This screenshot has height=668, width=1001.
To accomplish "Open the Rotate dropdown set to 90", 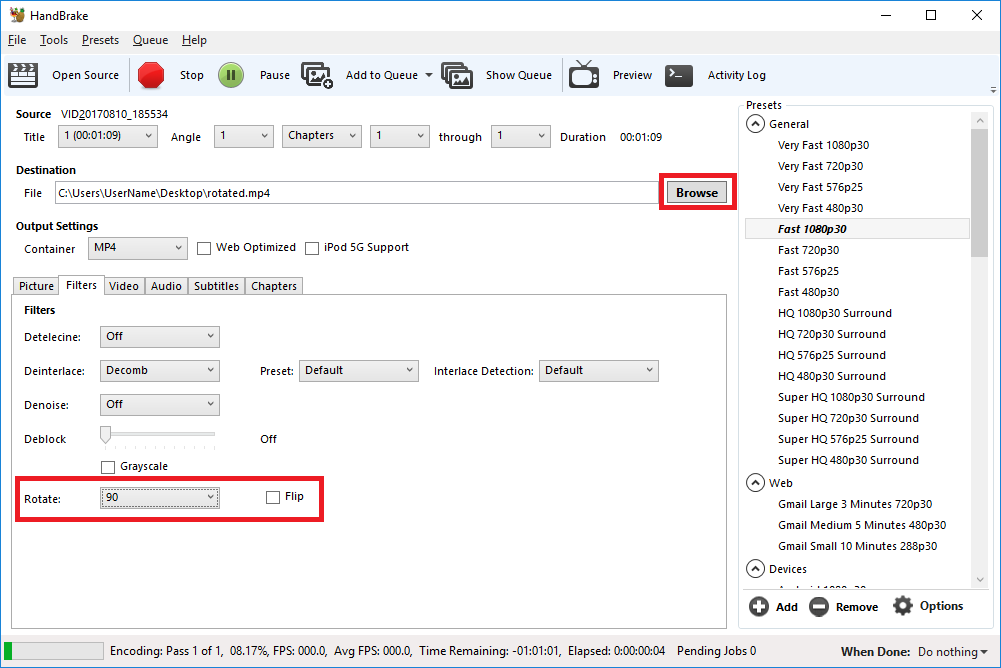I will [x=160, y=497].
